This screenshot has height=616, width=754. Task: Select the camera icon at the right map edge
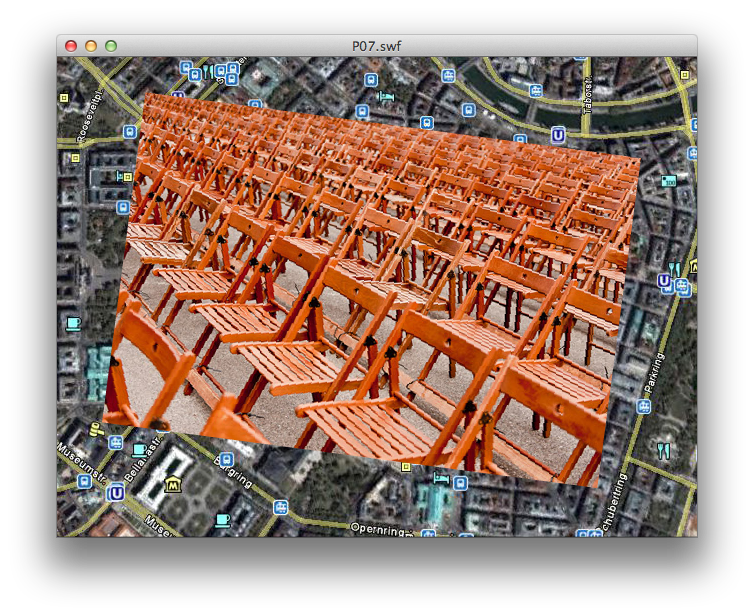point(669,180)
